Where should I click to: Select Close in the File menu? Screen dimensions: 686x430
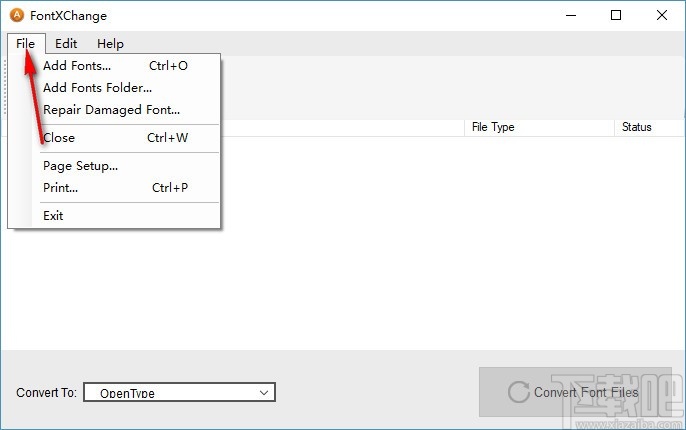[59, 138]
